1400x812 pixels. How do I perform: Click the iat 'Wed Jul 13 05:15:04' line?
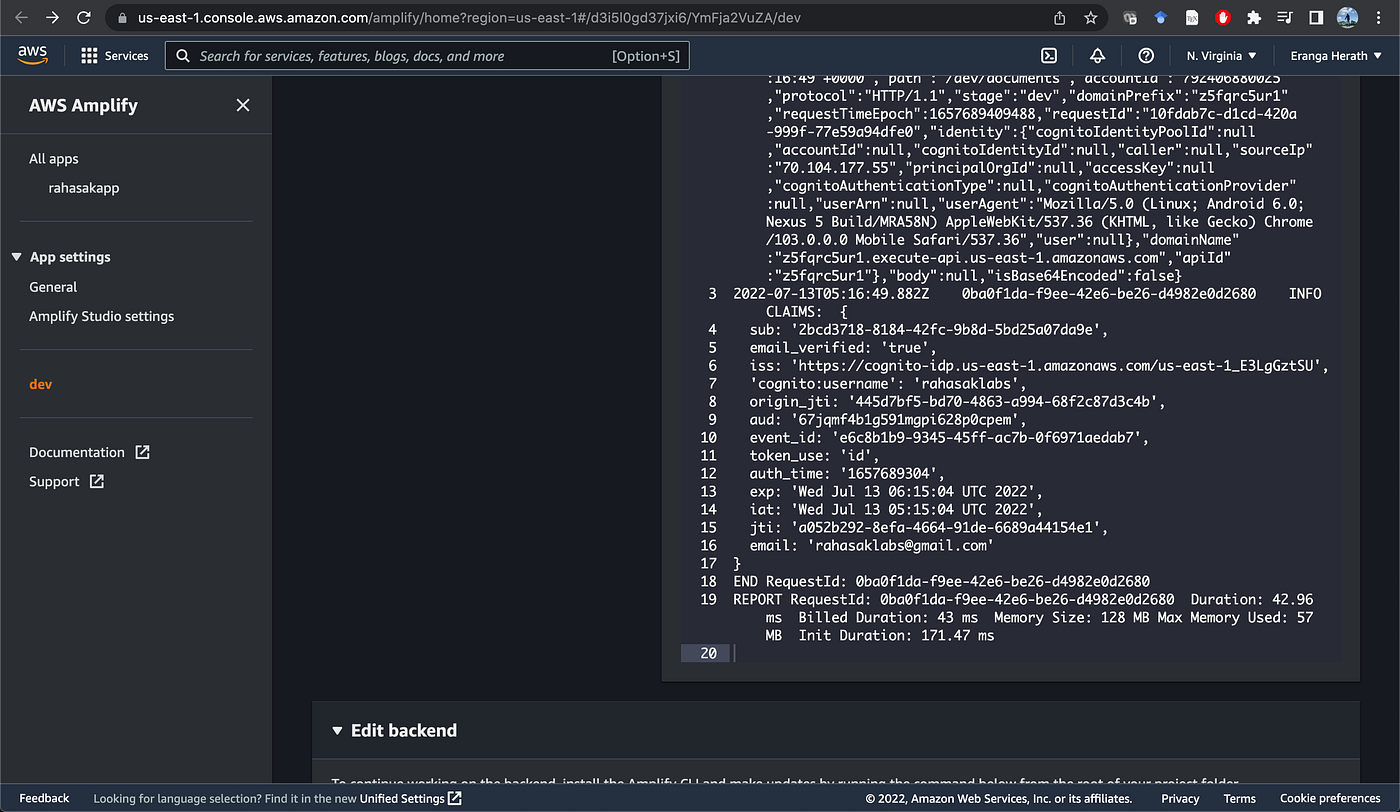coord(896,509)
